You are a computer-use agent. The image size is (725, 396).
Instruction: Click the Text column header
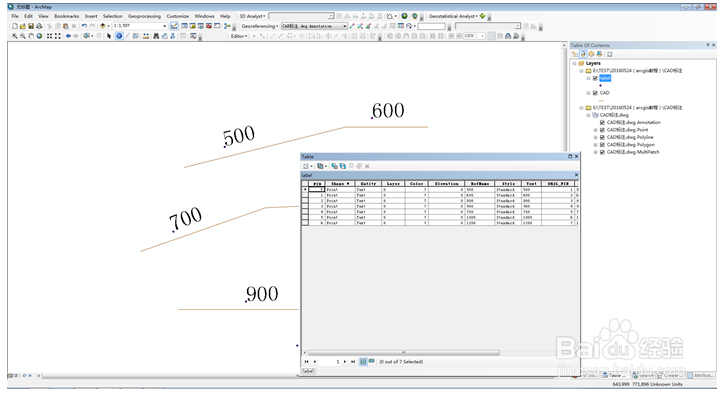click(531, 184)
